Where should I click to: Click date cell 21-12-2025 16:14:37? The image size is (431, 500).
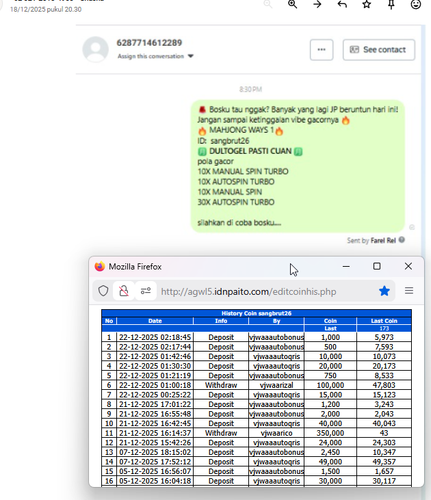pyautogui.click(x=155, y=433)
